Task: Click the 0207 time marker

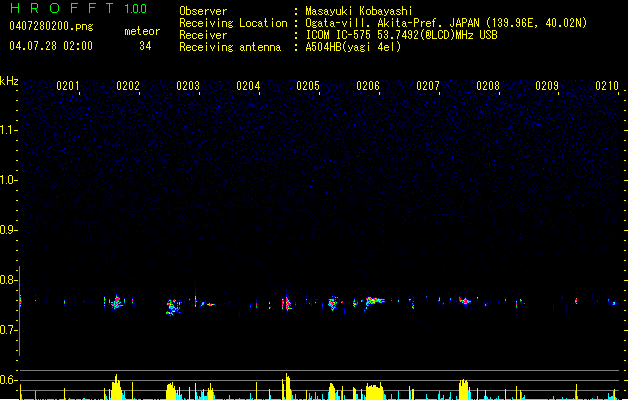Action: (x=428, y=86)
